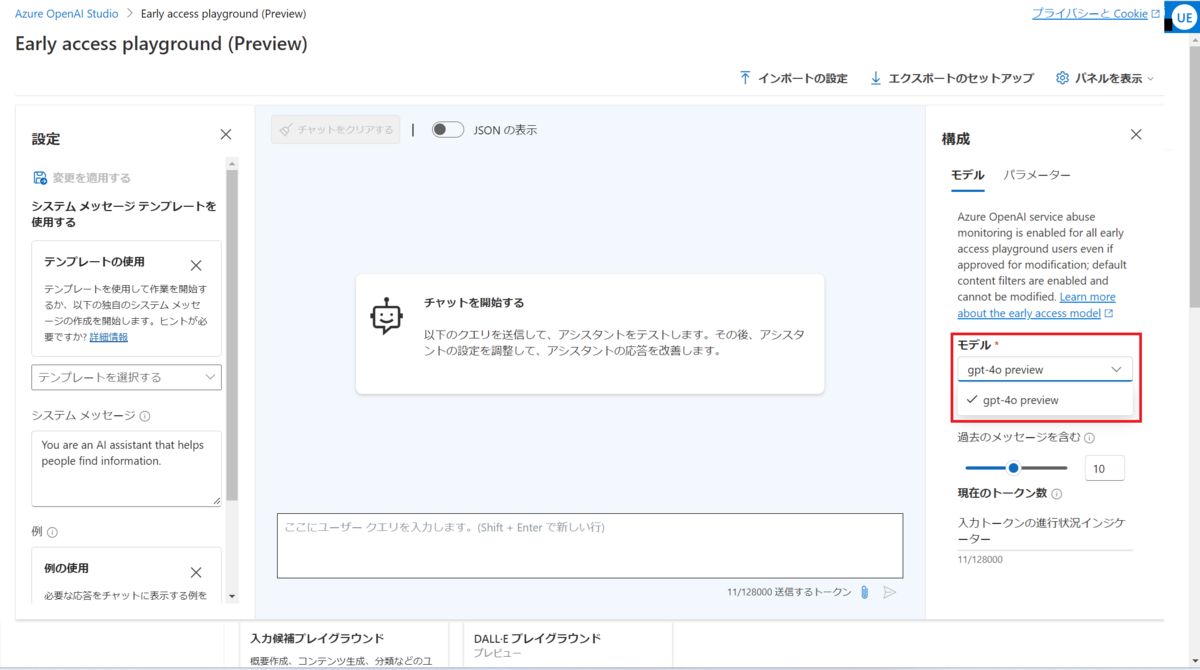Open the UE user account avatar
This screenshot has height=670, width=1200.
point(1183,18)
